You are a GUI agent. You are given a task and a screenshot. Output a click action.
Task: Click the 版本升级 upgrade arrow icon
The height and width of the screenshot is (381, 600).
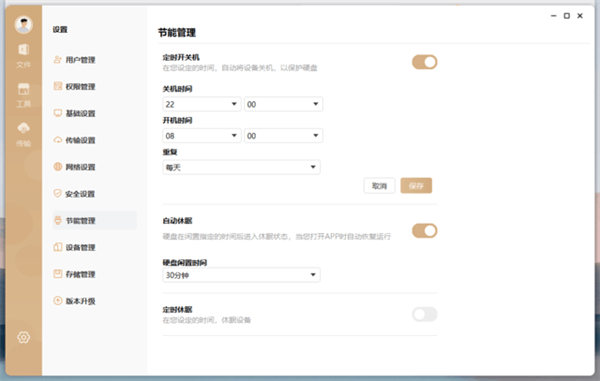tap(57, 301)
